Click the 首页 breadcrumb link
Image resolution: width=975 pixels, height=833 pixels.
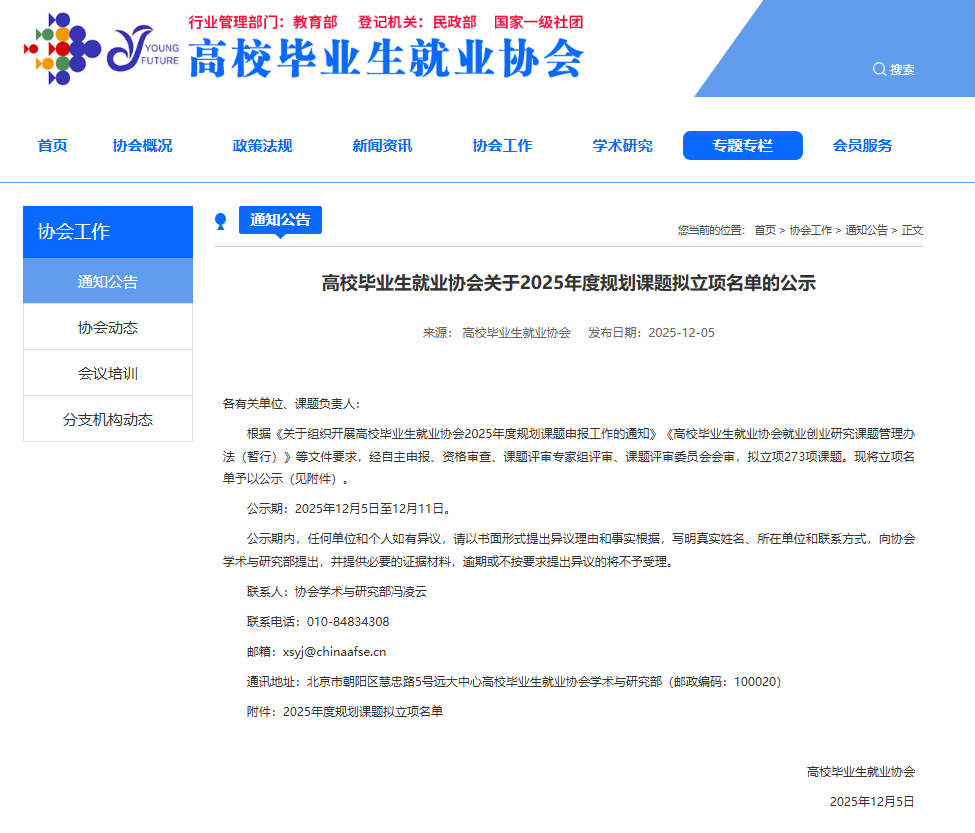[765, 230]
